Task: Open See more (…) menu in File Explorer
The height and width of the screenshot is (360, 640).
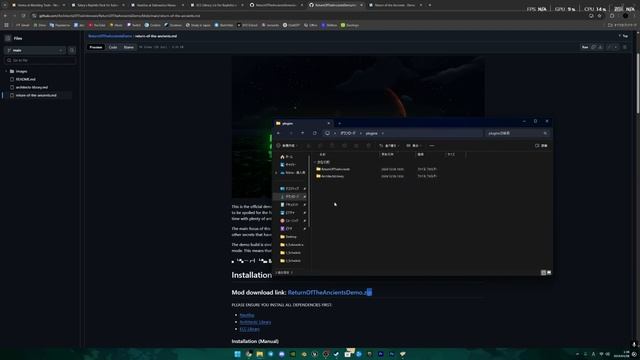Action: (432, 146)
